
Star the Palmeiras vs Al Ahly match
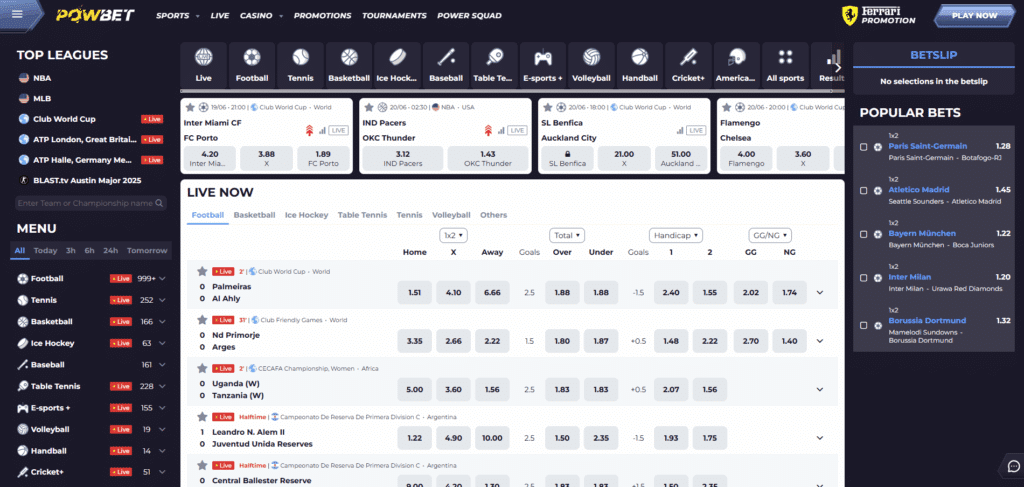202,271
